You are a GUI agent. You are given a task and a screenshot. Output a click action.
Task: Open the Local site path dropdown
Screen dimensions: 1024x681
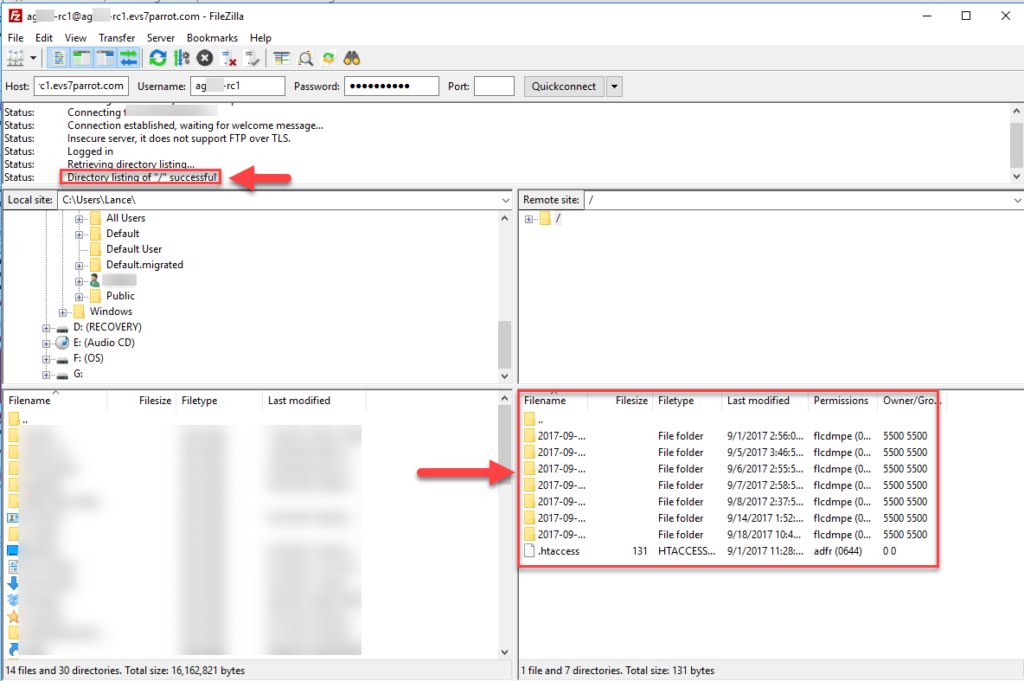(x=505, y=200)
